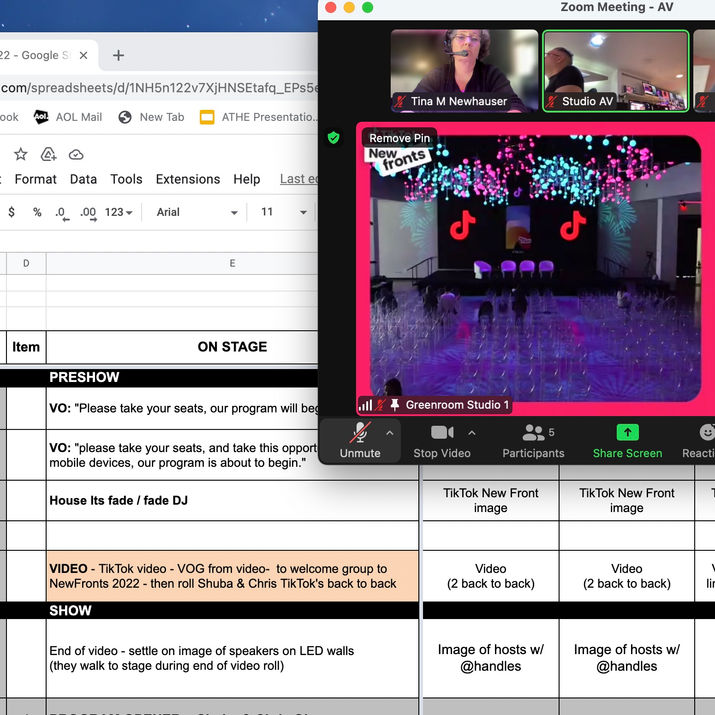Click cloud saved status icon in Sheets

(76, 155)
